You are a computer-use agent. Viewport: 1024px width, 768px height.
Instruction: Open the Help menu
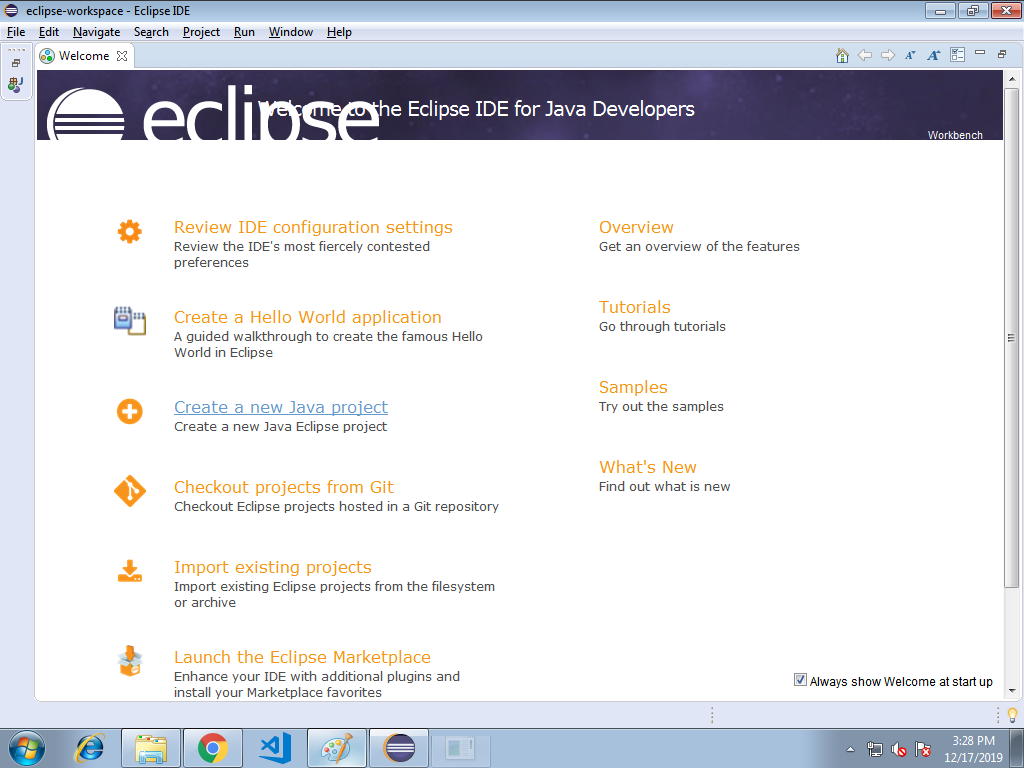click(339, 32)
